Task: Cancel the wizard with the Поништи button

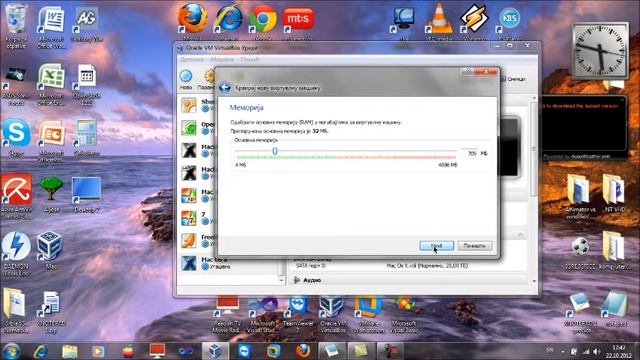Action: click(x=474, y=246)
